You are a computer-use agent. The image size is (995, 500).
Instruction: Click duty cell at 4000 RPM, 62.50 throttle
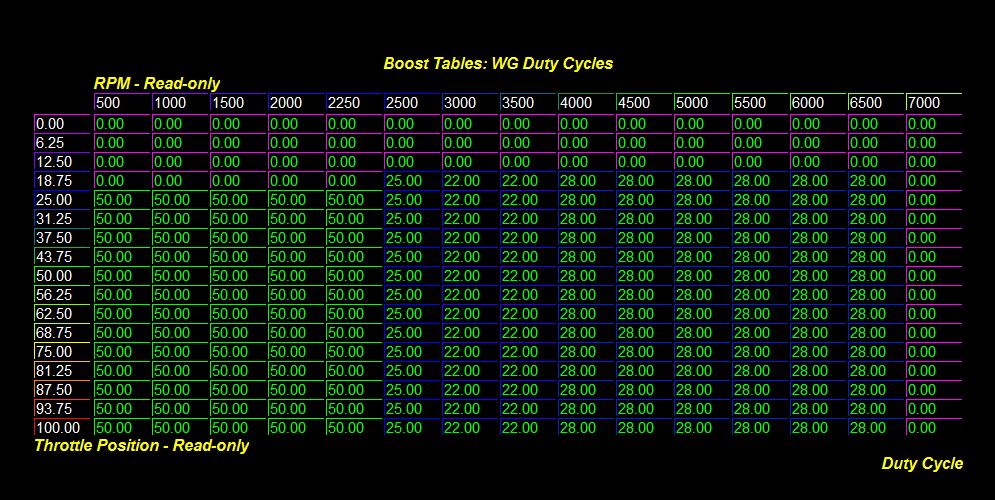pyautogui.click(x=585, y=314)
